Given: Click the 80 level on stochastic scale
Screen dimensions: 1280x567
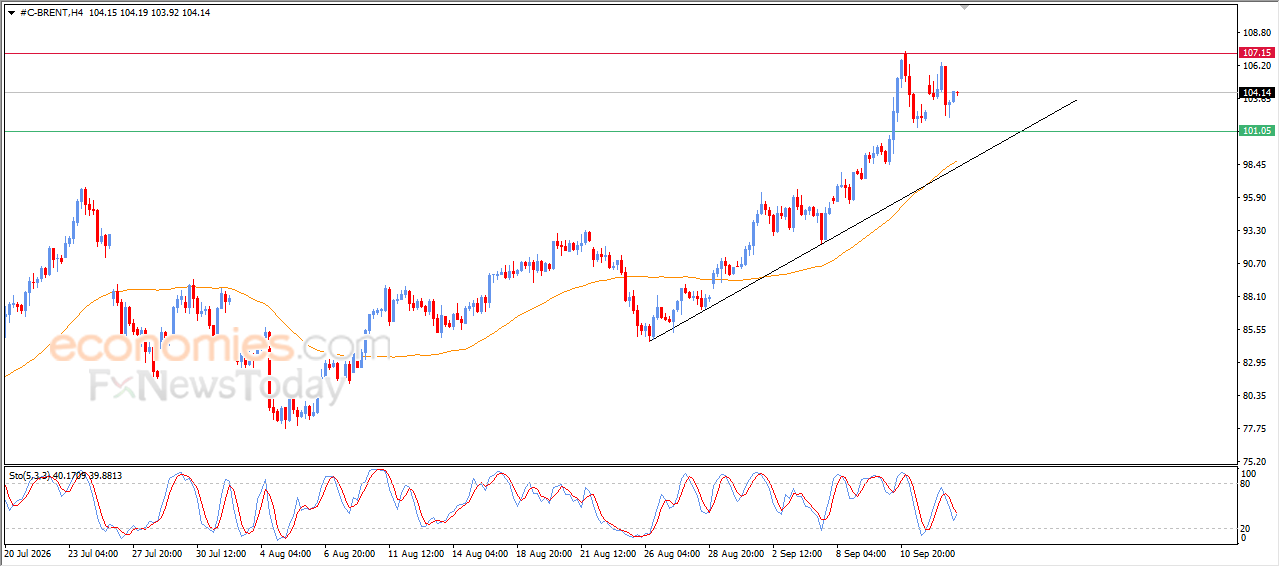Looking at the screenshot, I should pyautogui.click(x=1245, y=484).
